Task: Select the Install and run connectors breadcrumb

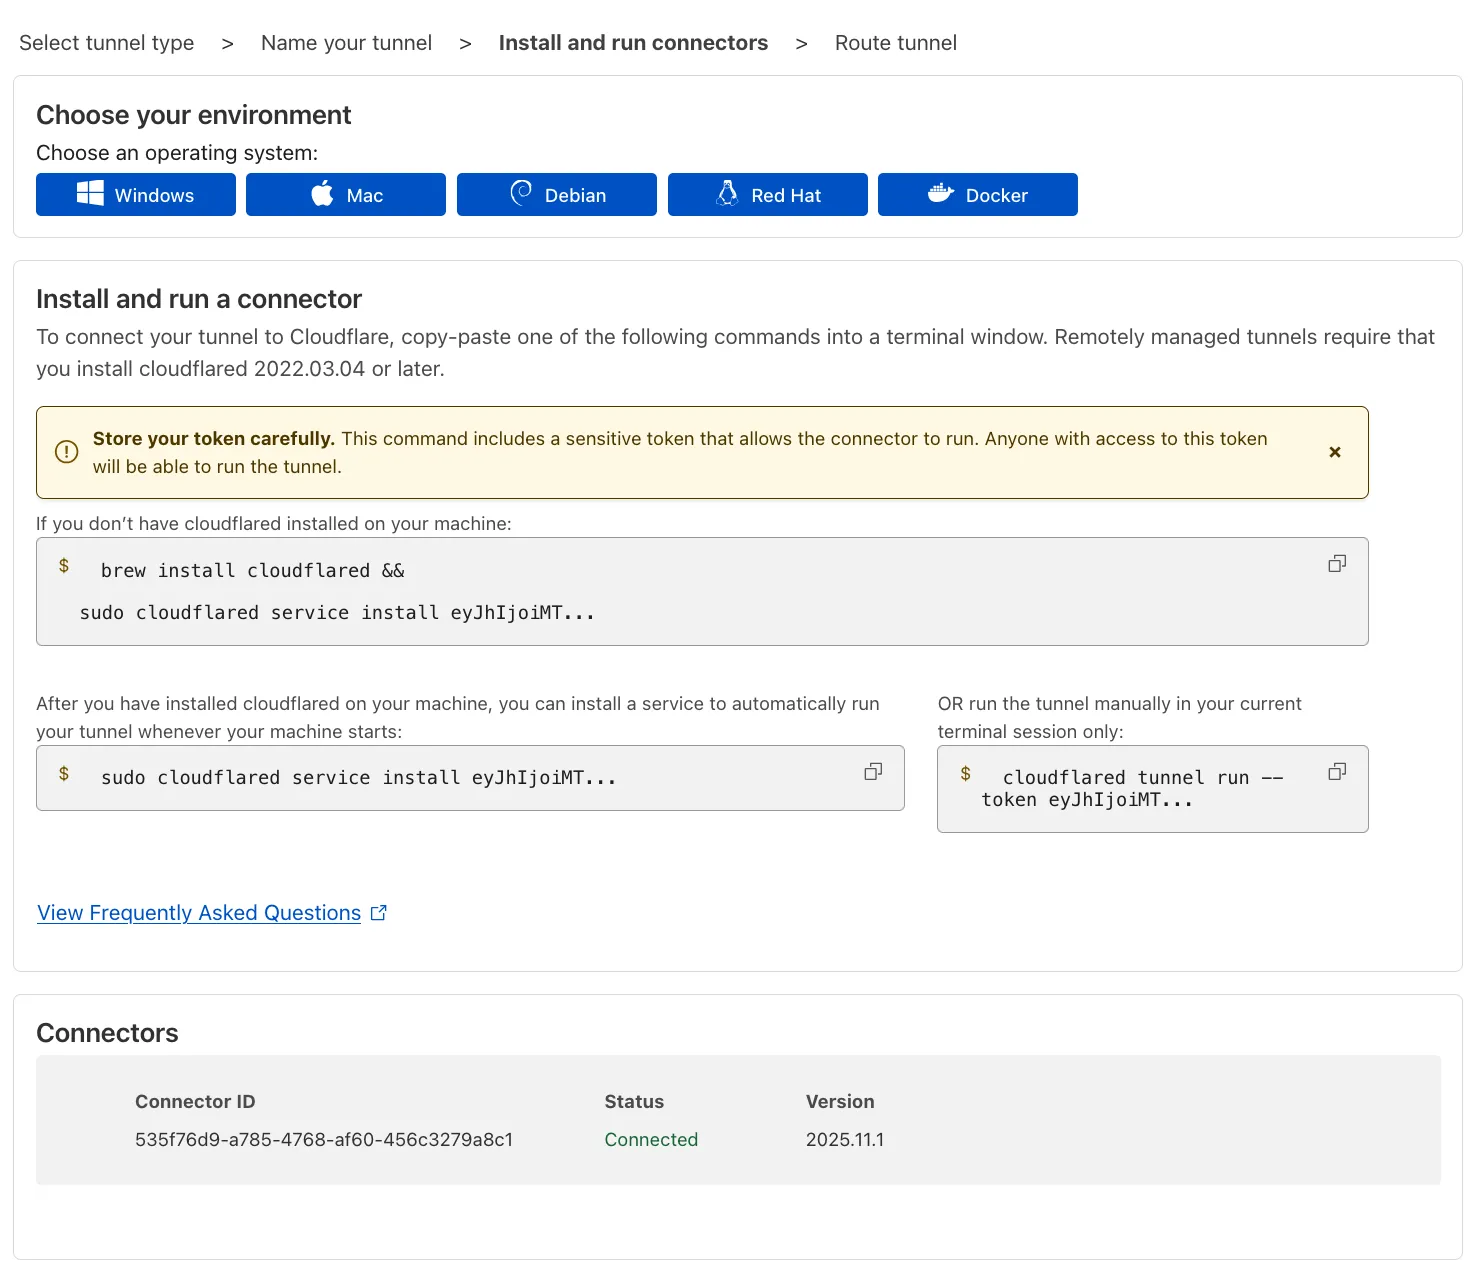Action: 633,43
